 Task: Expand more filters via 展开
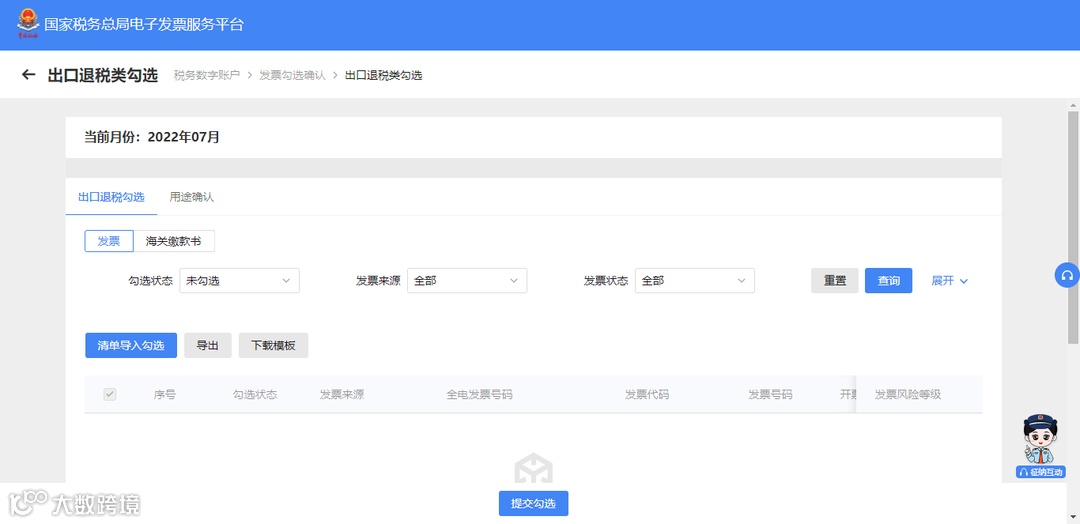950,281
